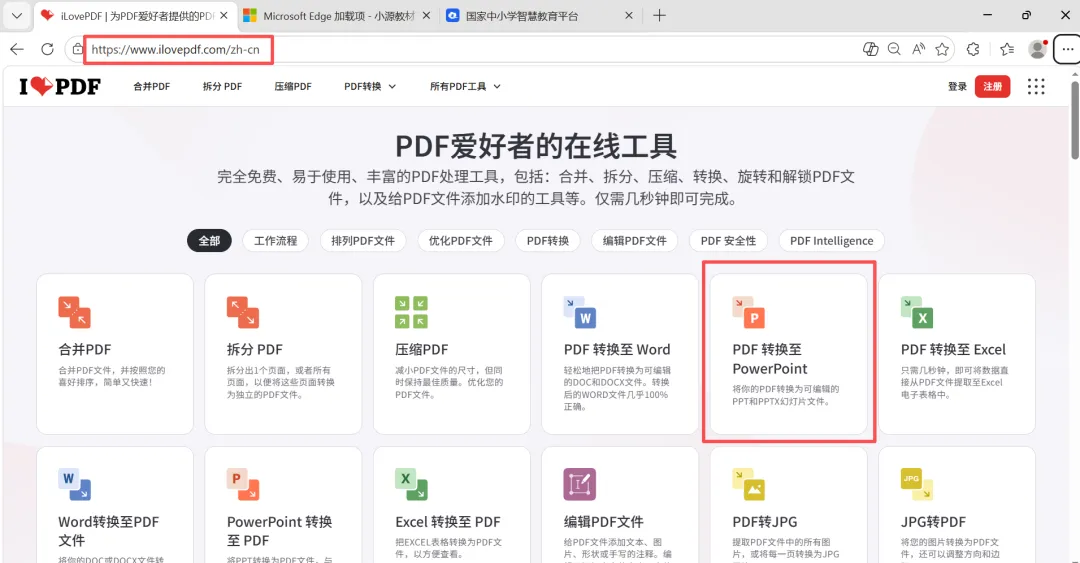This screenshot has width=1080, height=563.
Task: Click the Read Aloud icon in address bar
Action: (x=918, y=49)
